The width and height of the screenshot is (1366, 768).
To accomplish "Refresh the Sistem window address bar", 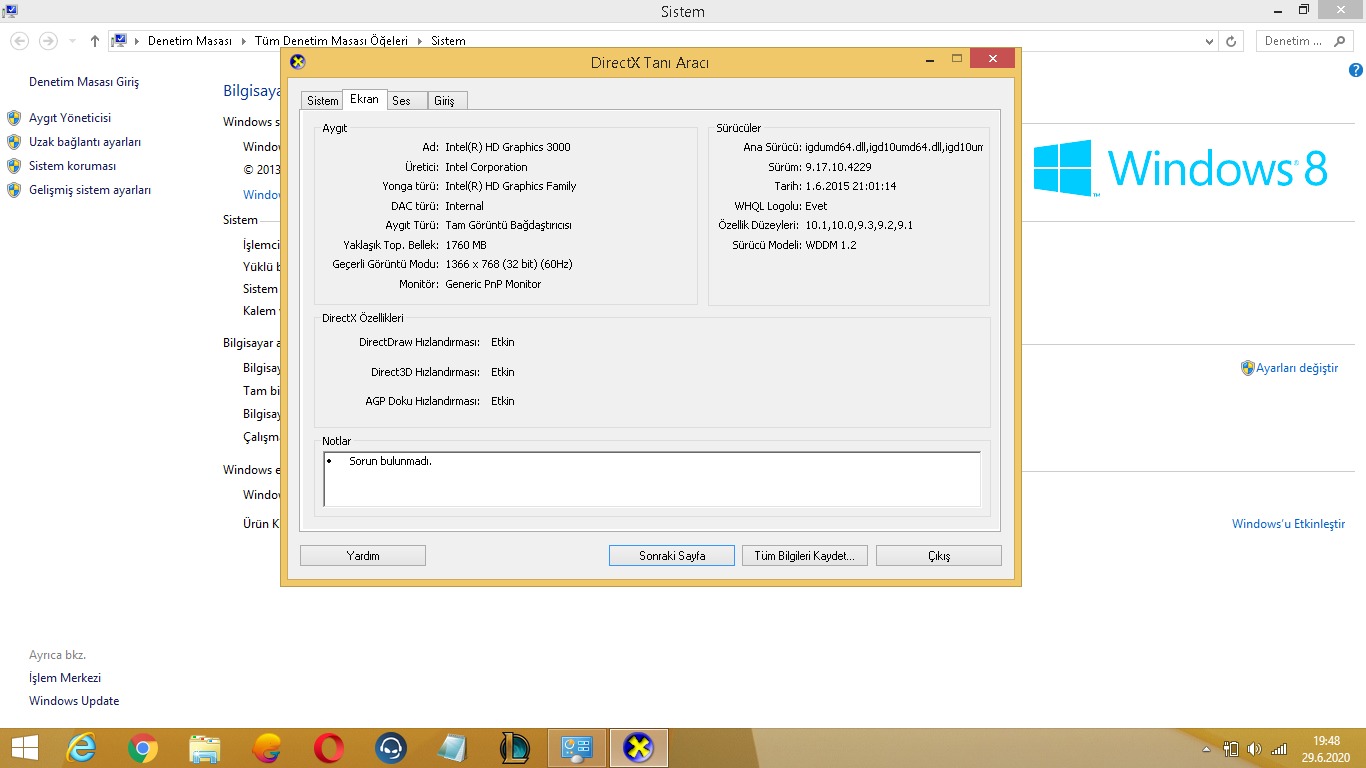I will [1231, 41].
